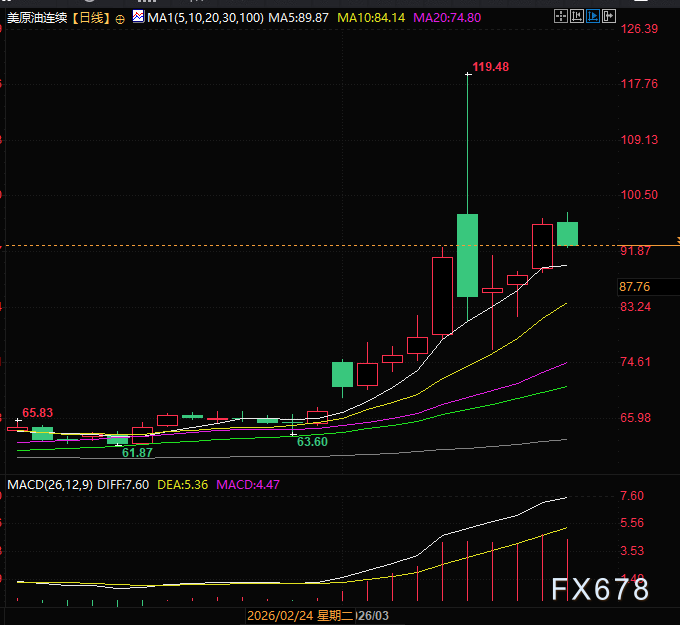The height and width of the screenshot is (625, 680).
Task: Open MA1(5,10,20,30,100) indicator settings
Action: 205,18
